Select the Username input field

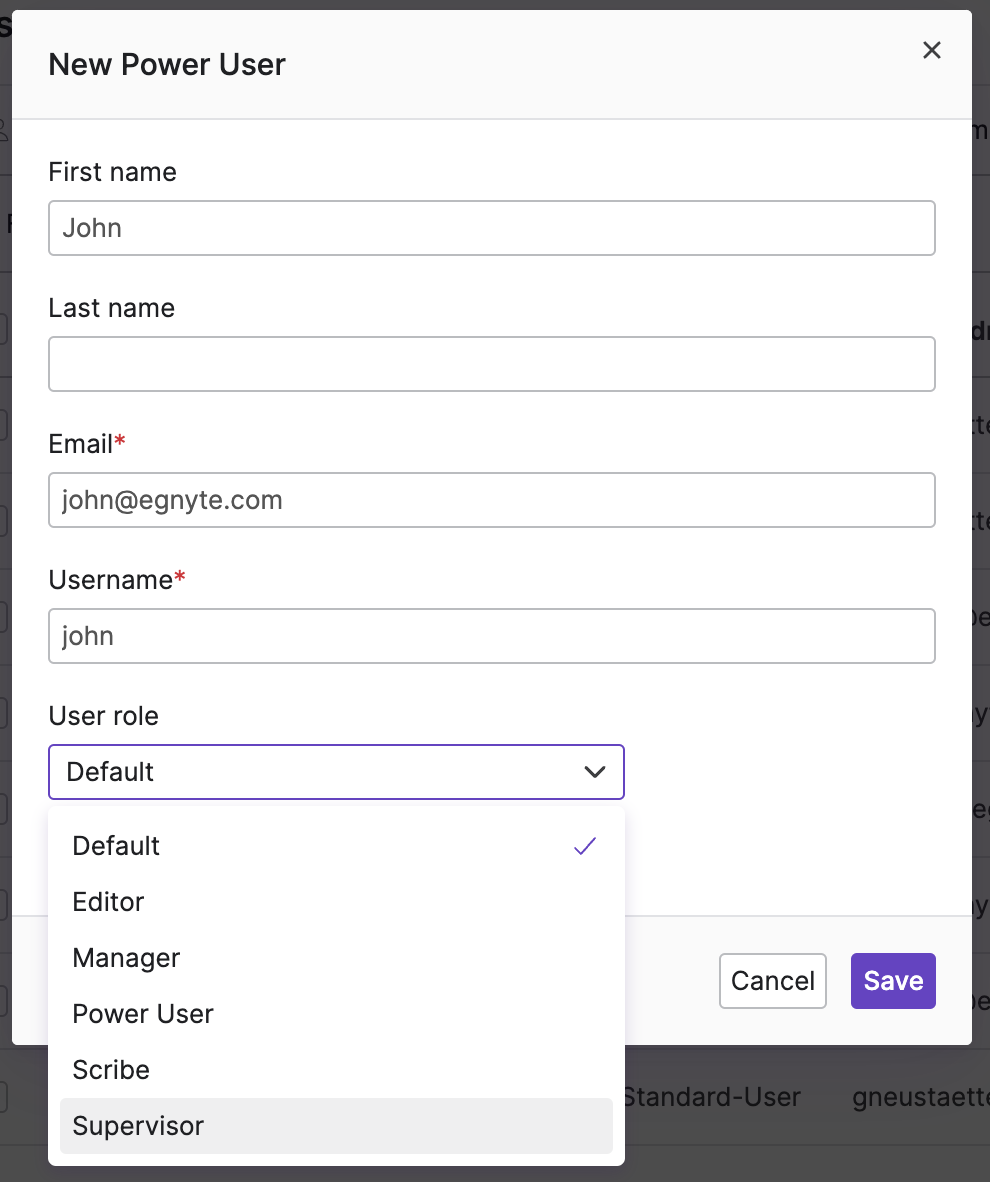492,636
